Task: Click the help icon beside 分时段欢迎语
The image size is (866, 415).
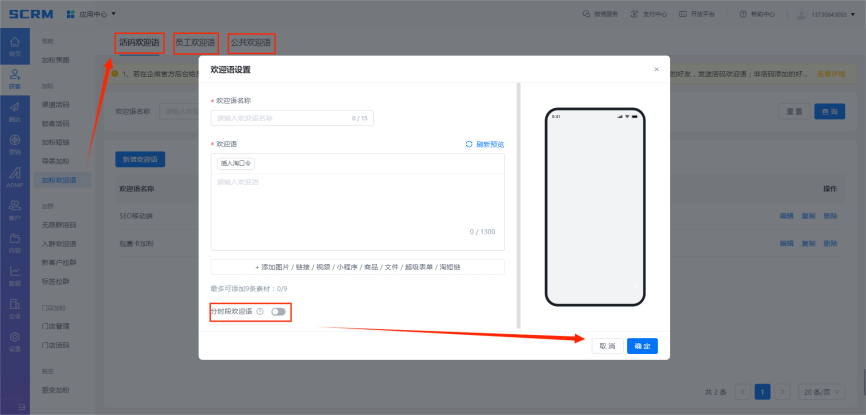Action: (x=260, y=312)
